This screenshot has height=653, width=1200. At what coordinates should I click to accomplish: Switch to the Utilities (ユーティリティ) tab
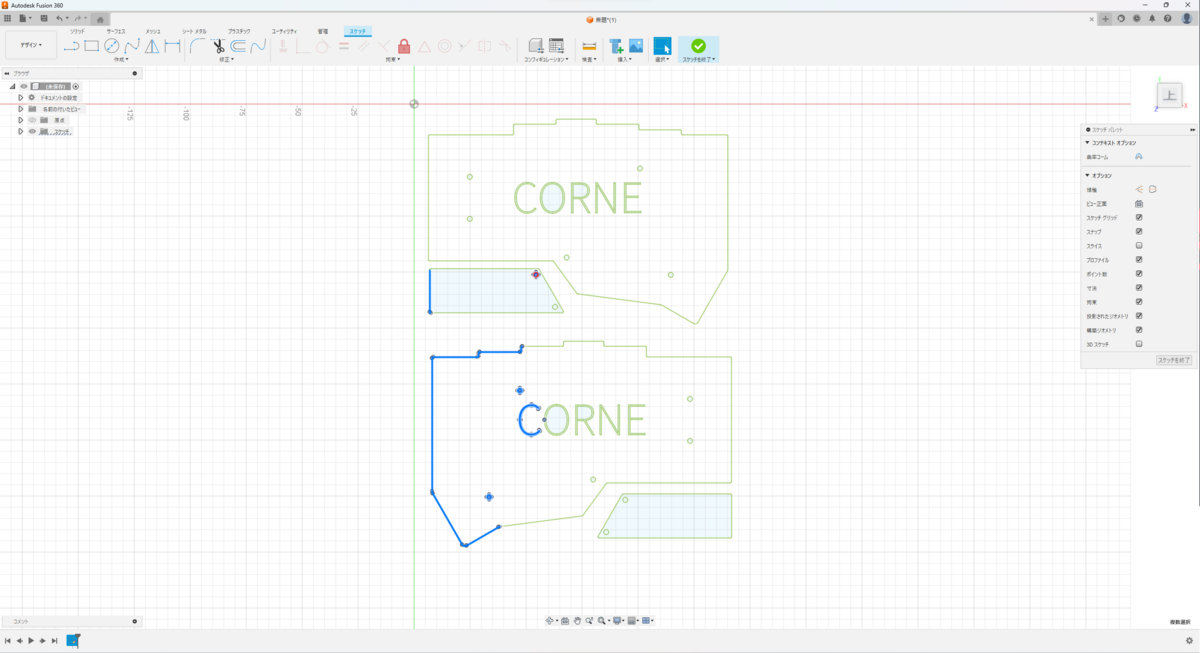click(285, 31)
